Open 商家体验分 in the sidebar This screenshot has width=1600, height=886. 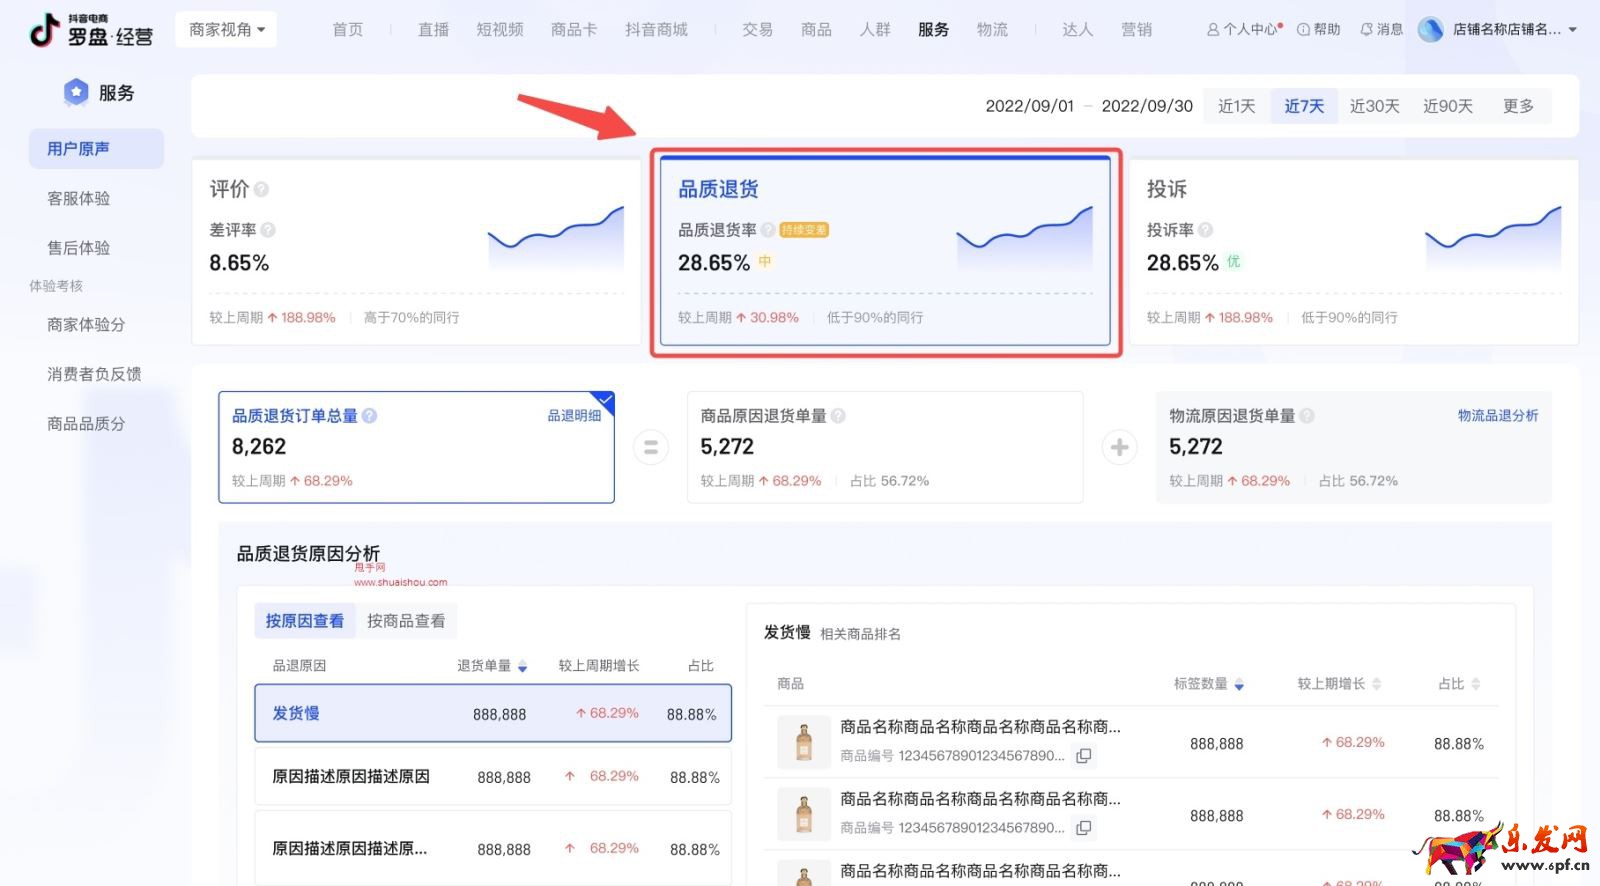click(x=86, y=324)
